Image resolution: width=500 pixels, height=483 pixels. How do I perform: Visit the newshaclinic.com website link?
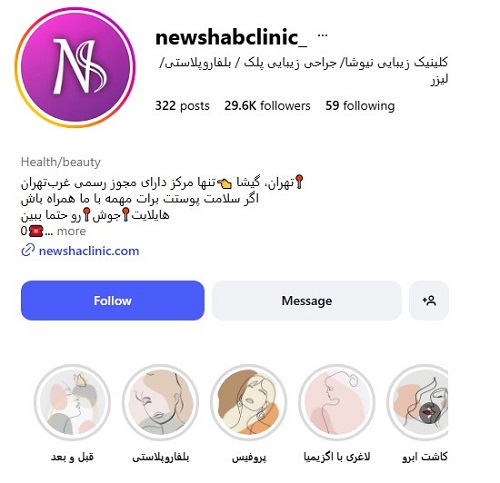[x=89, y=251]
